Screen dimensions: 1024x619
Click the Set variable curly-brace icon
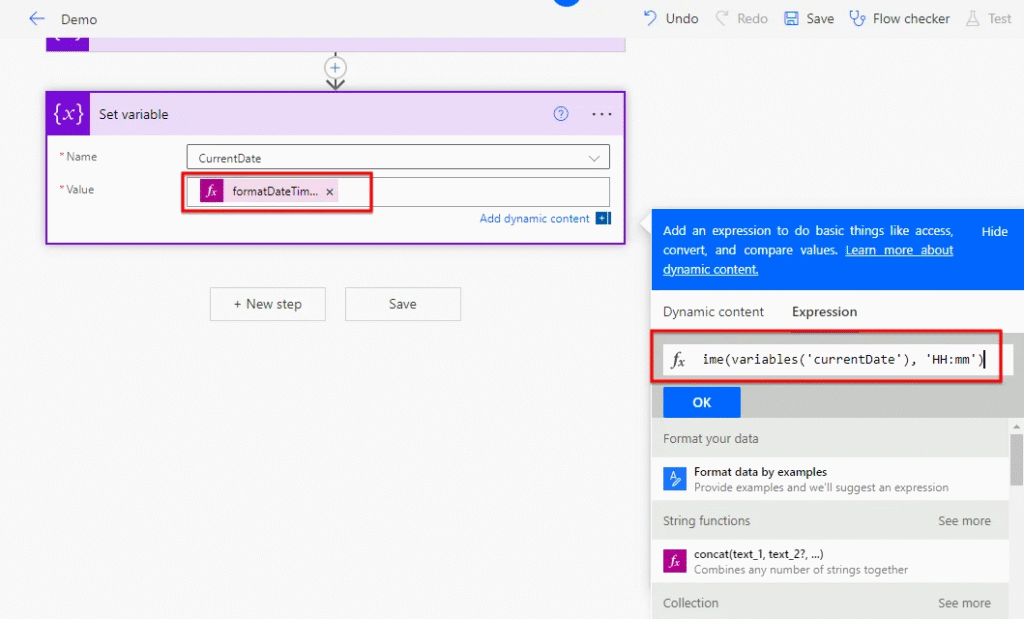pyautogui.click(x=69, y=114)
